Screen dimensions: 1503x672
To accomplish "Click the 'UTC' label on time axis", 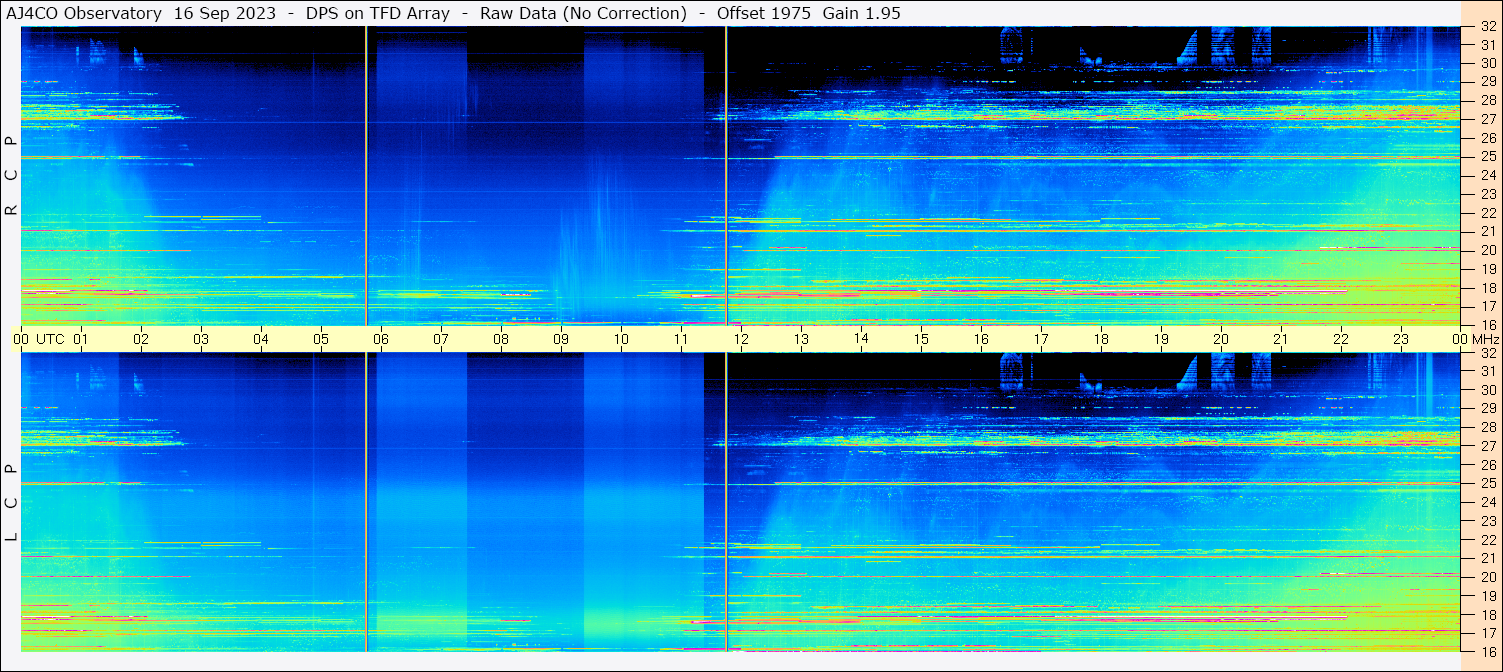I will point(51,339).
